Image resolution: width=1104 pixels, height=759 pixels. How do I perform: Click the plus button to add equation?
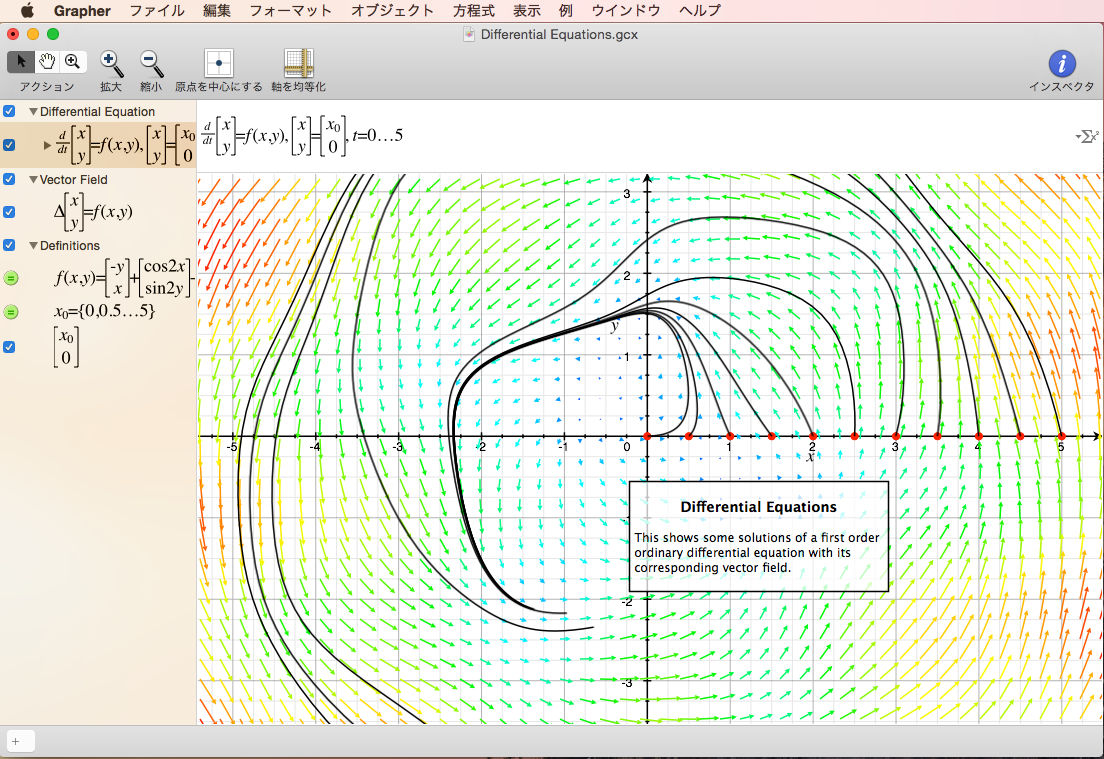pos(17,741)
